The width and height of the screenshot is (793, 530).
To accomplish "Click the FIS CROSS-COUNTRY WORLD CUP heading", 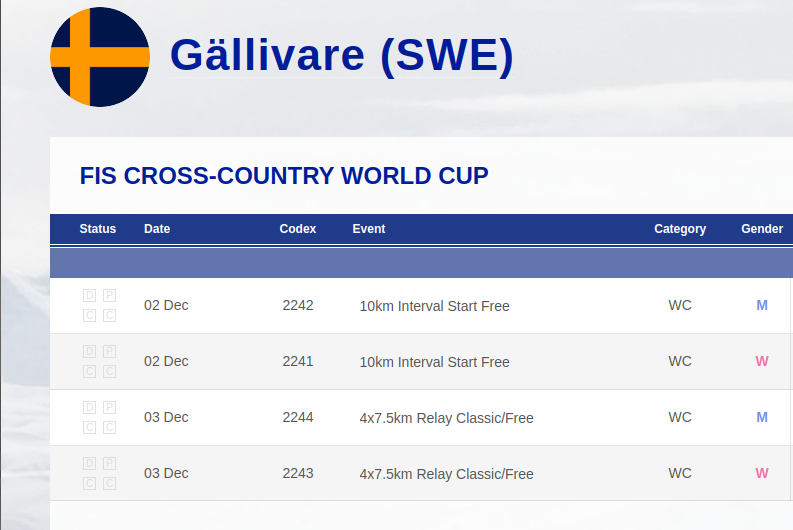I will 284,176.
